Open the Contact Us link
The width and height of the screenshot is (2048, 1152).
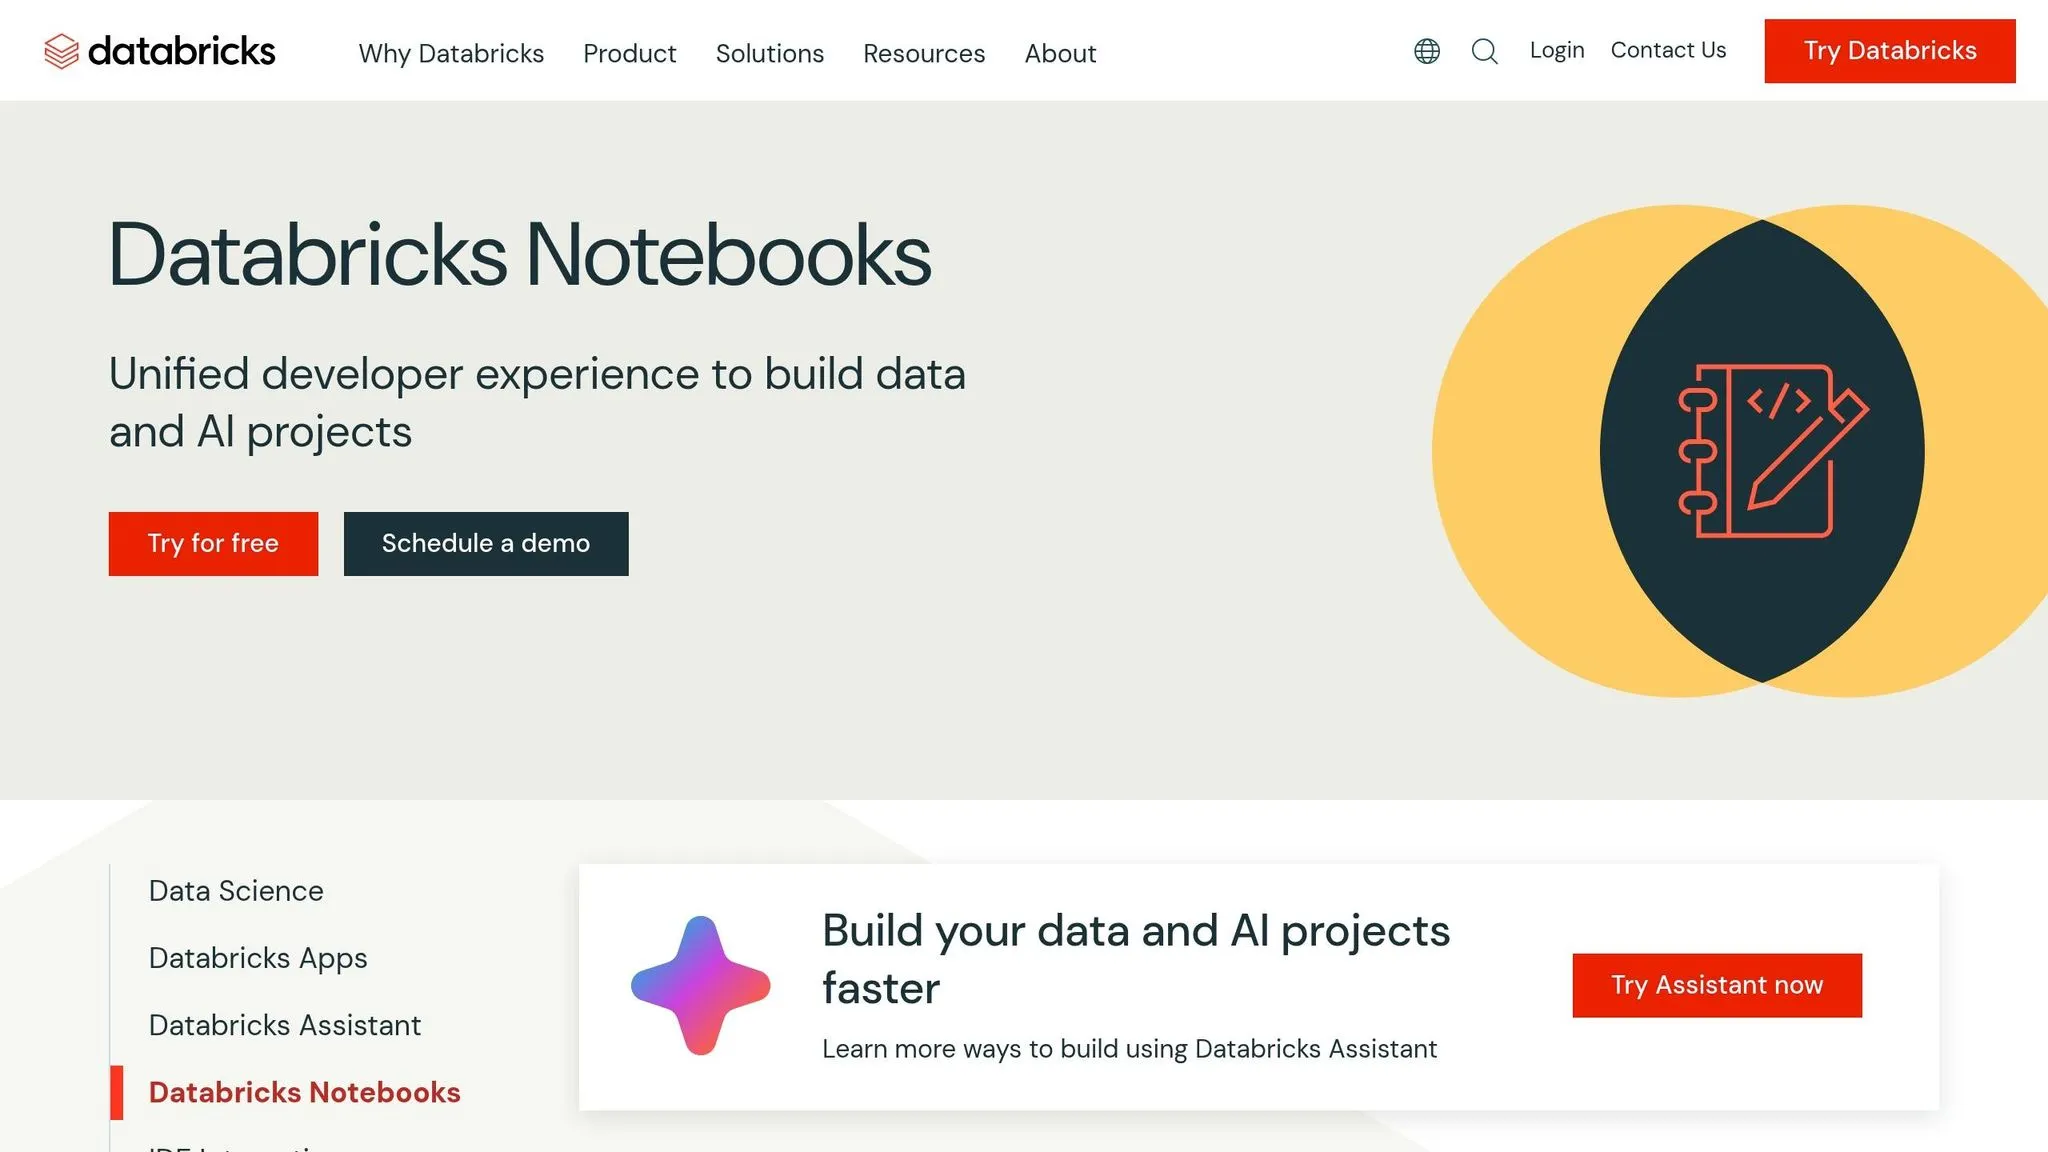pyautogui.click(x=1668, y=50)
